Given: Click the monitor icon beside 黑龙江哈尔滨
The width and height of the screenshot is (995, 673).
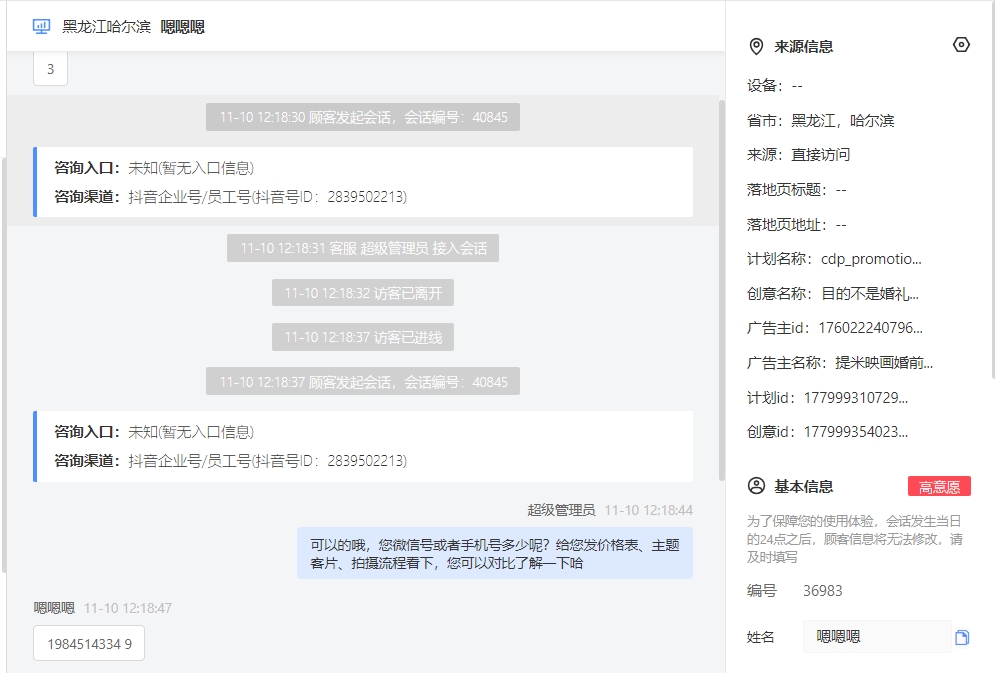Looking at the screenshot, I should tap(41, 27).
